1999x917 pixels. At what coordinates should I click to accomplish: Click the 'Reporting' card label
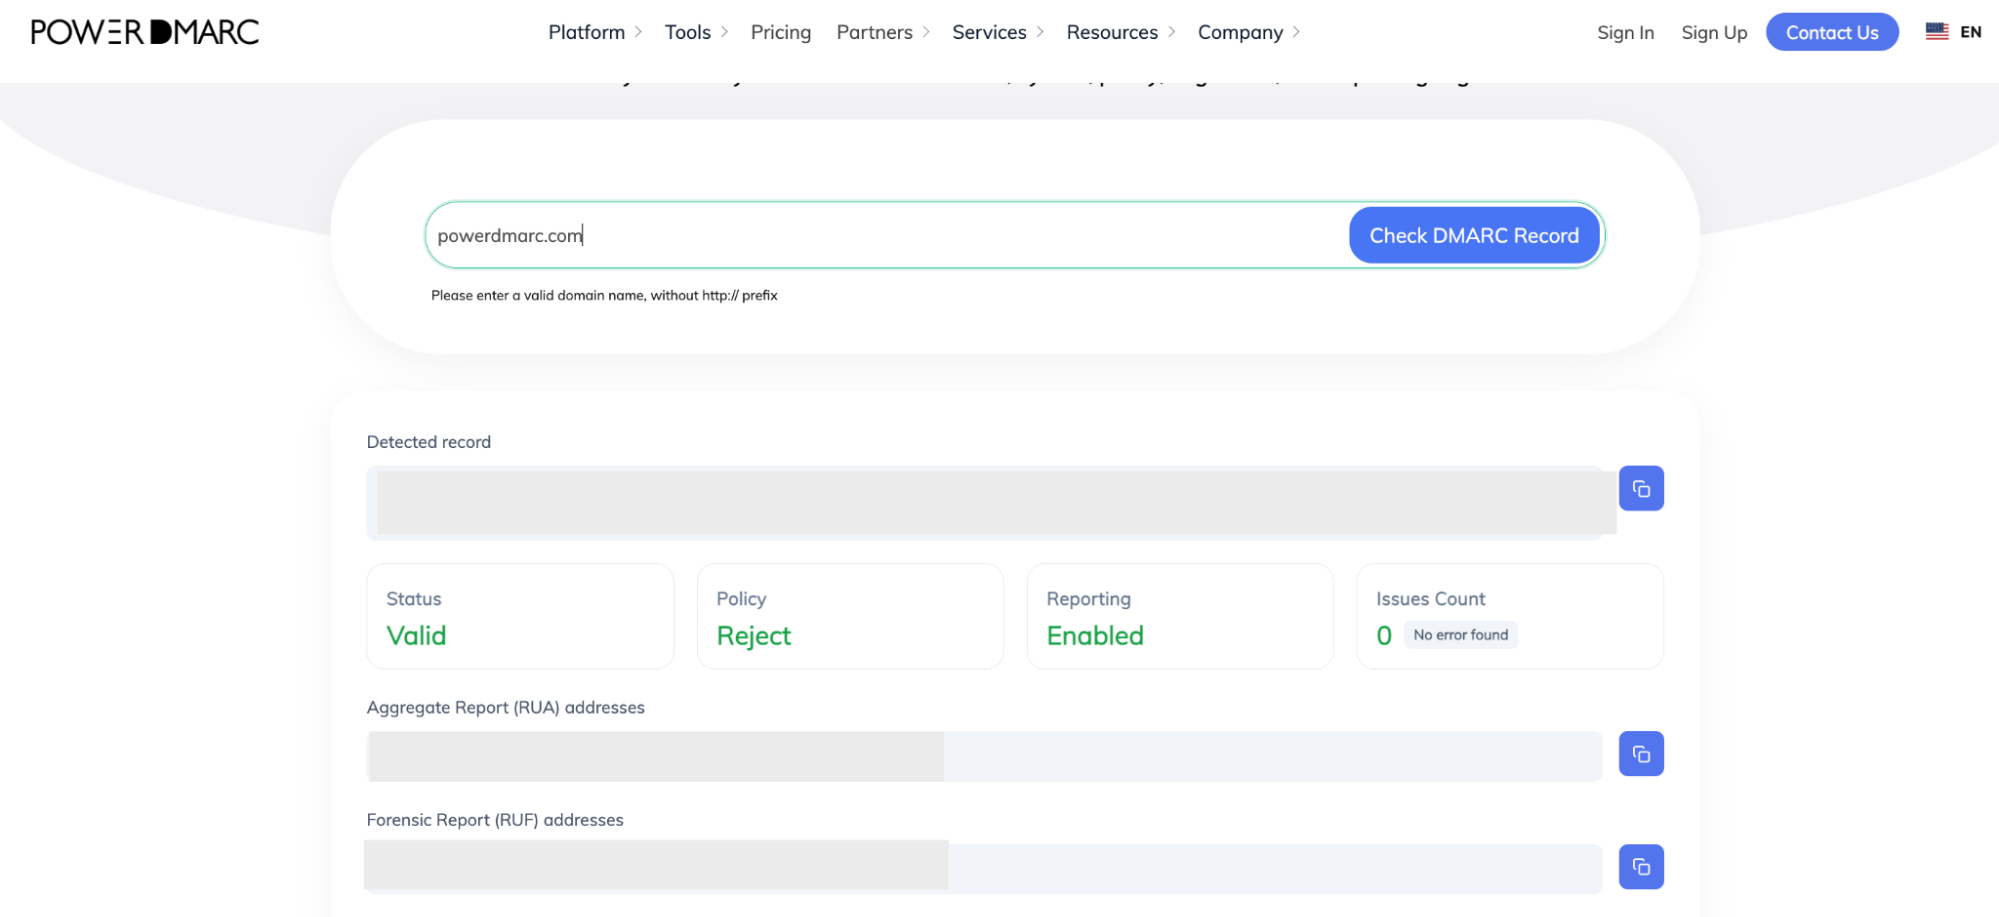pos(1089,599)
